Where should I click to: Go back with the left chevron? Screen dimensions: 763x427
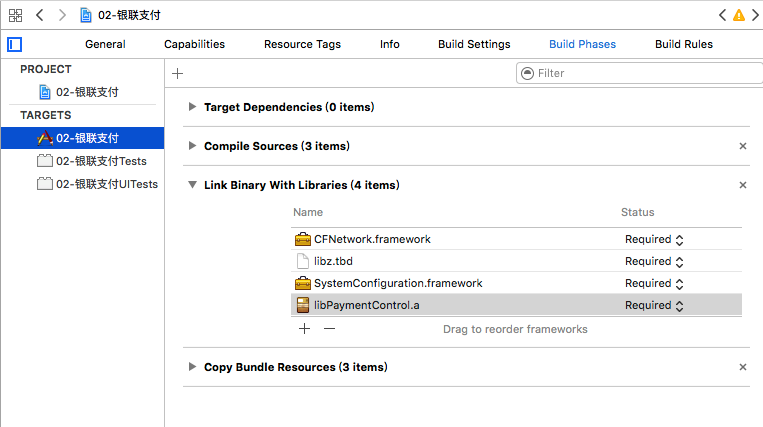[40, 15]
